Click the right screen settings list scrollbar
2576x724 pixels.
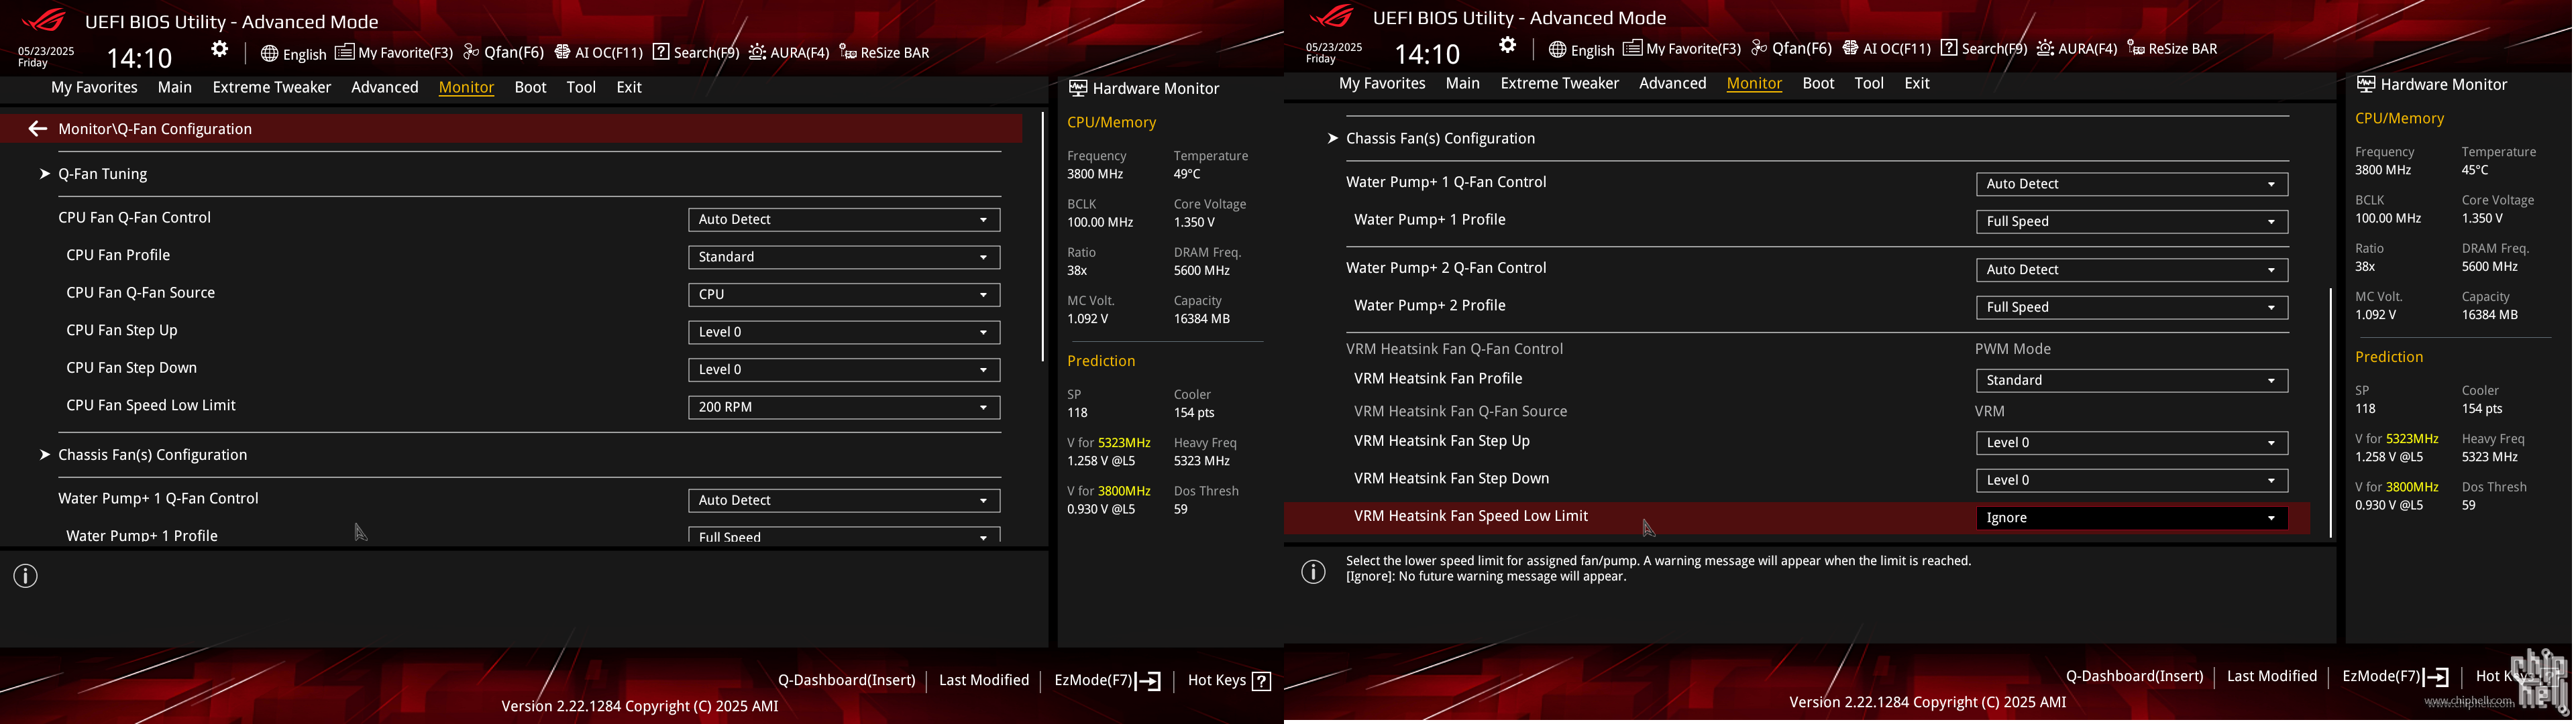pos(2331,413)
